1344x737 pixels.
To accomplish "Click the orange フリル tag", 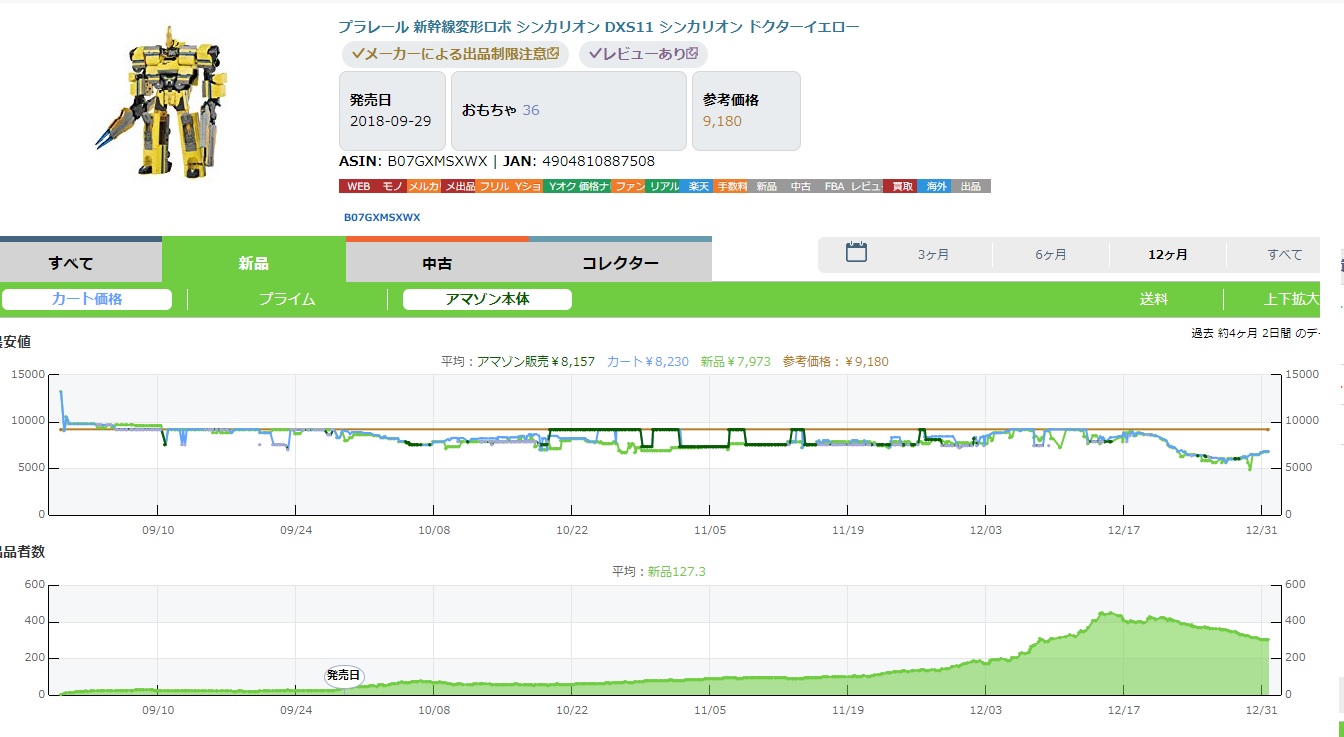I will click(x=493, y=187).
